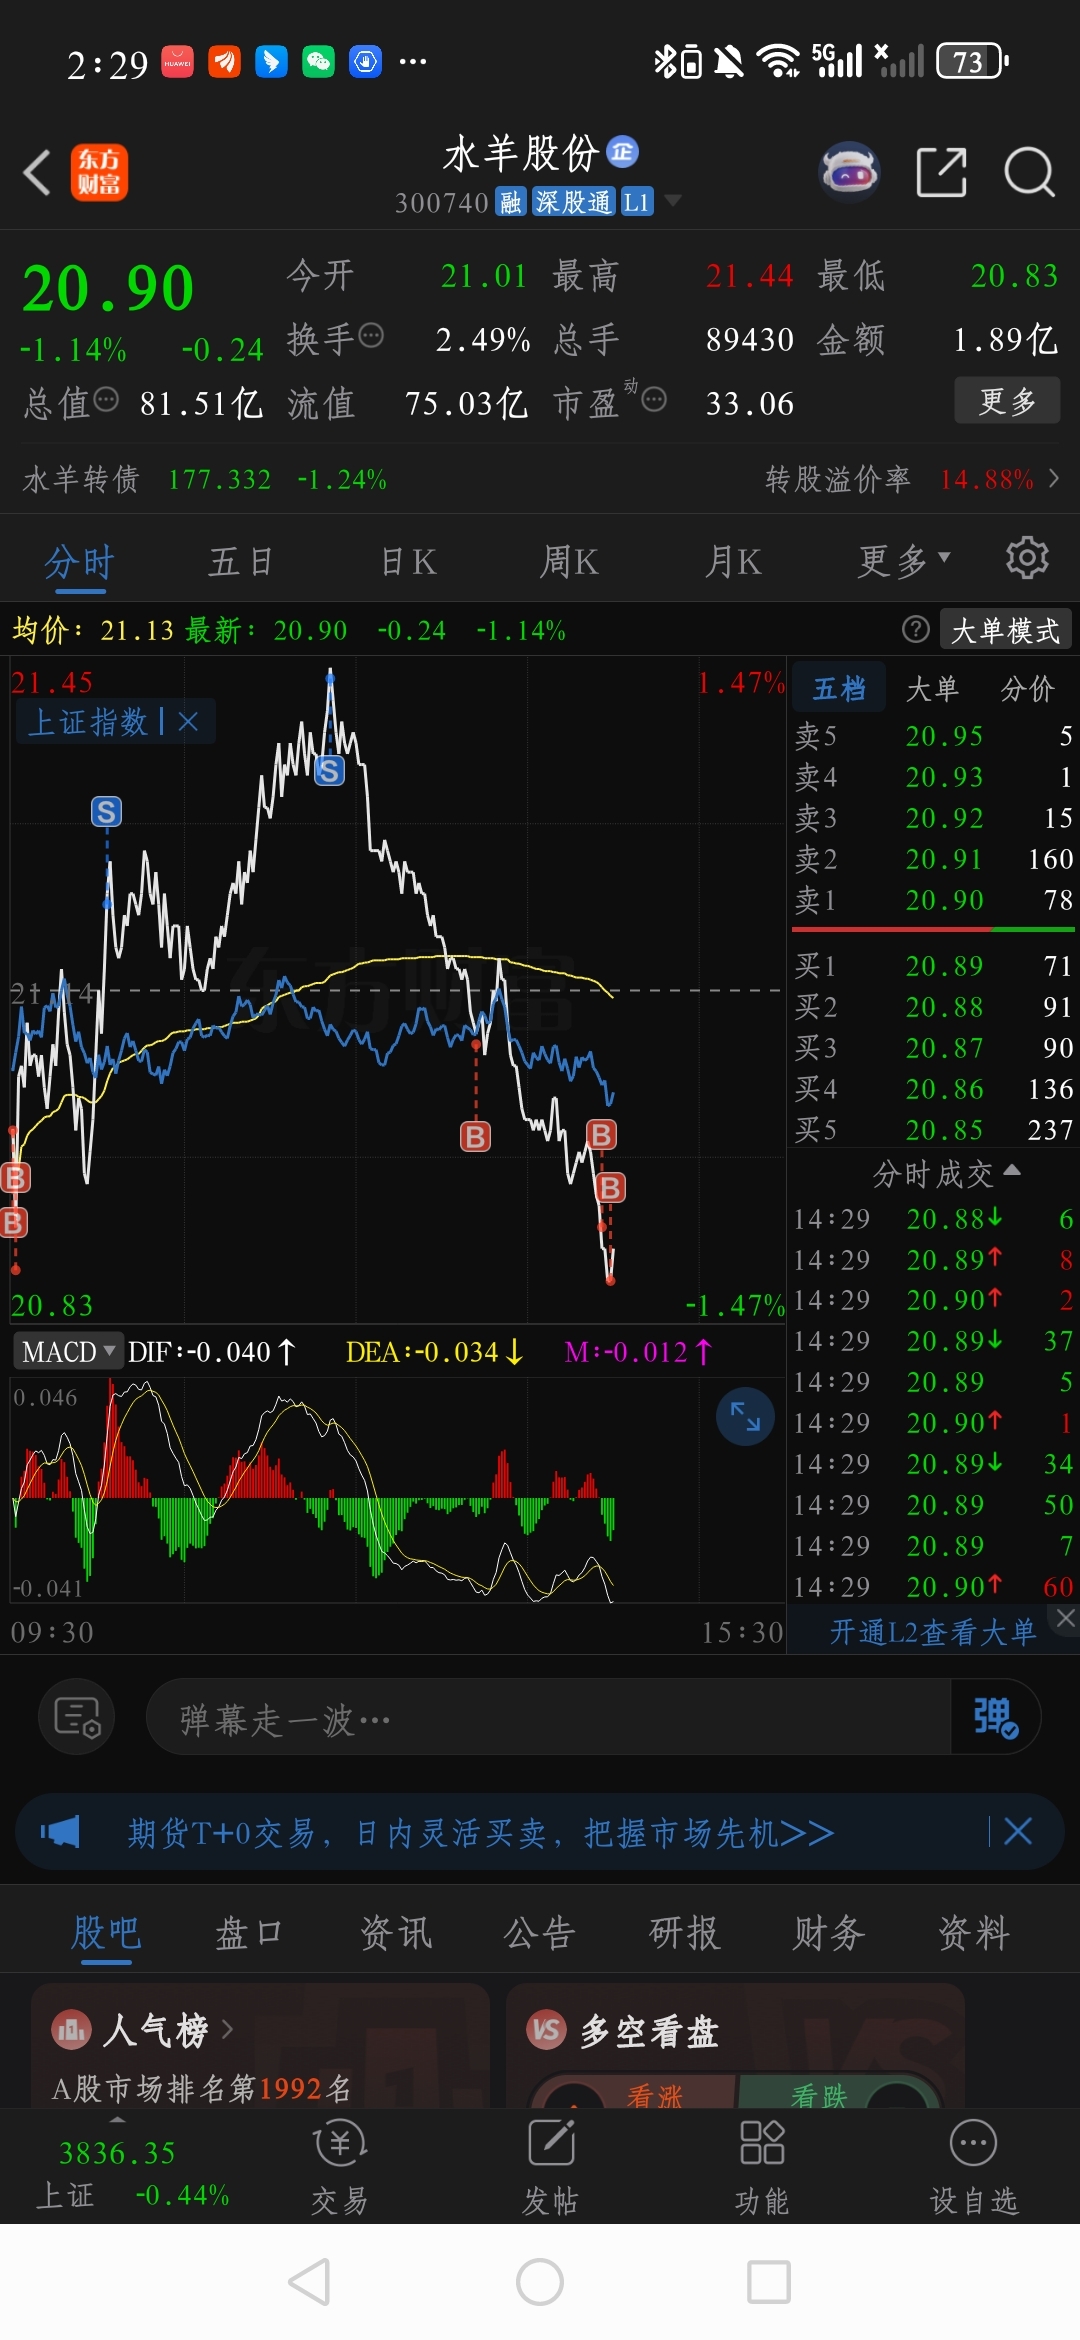This screenshot has height=2340, width=1080.
Task: Tap 开通L2查看大单 link
Action: (x=932, y=1632)
